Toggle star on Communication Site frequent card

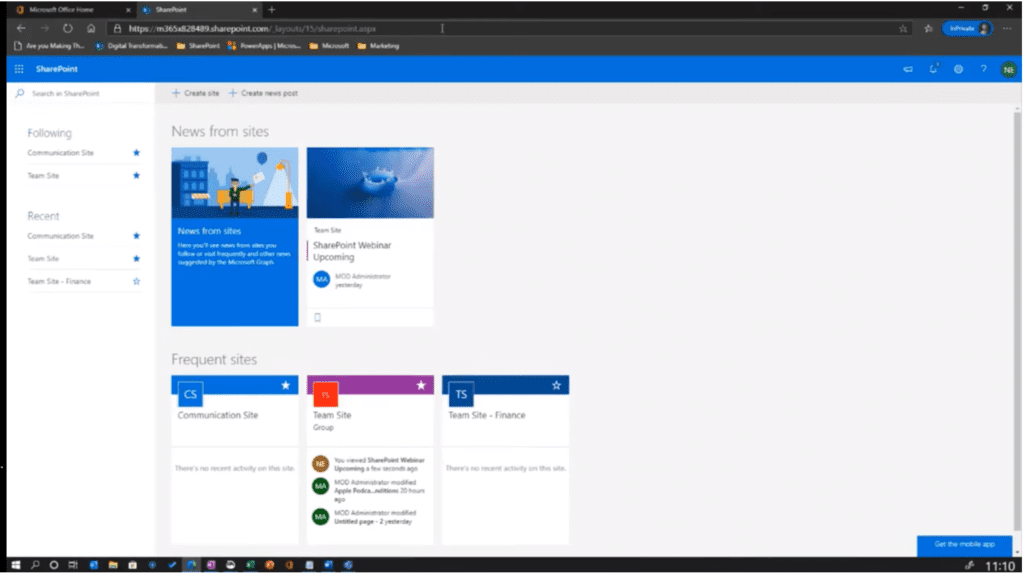point(285,385)
